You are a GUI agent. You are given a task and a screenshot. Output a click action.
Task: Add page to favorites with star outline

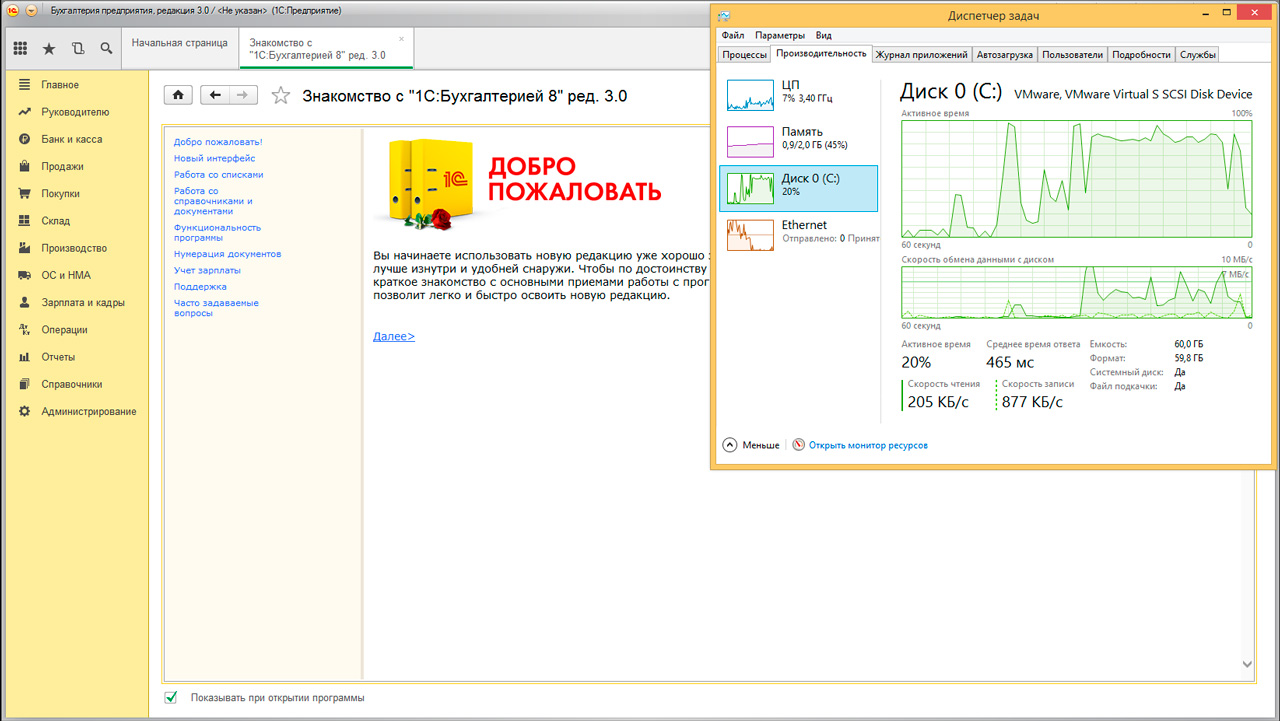pyautogui.click(x=281, y=96)
